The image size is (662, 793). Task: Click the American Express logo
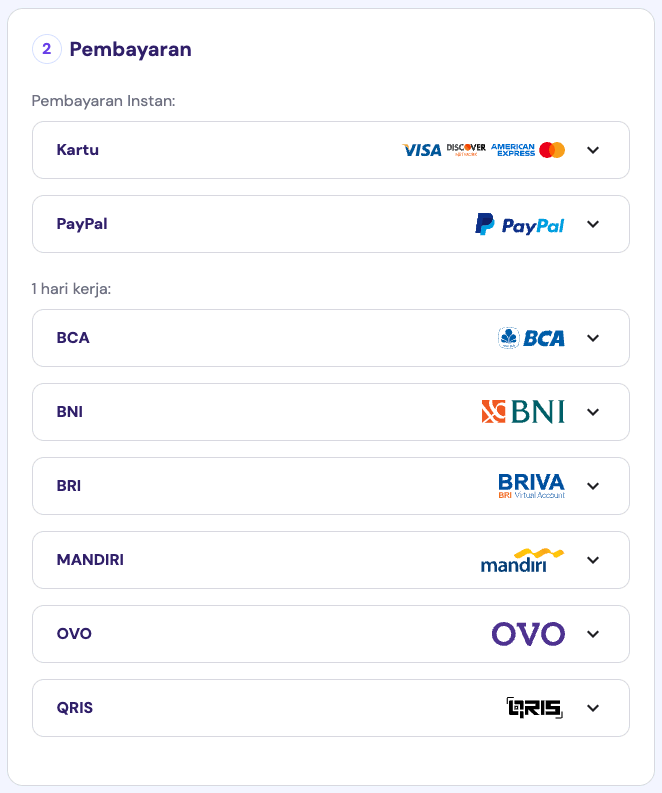(x=512, y=150)
